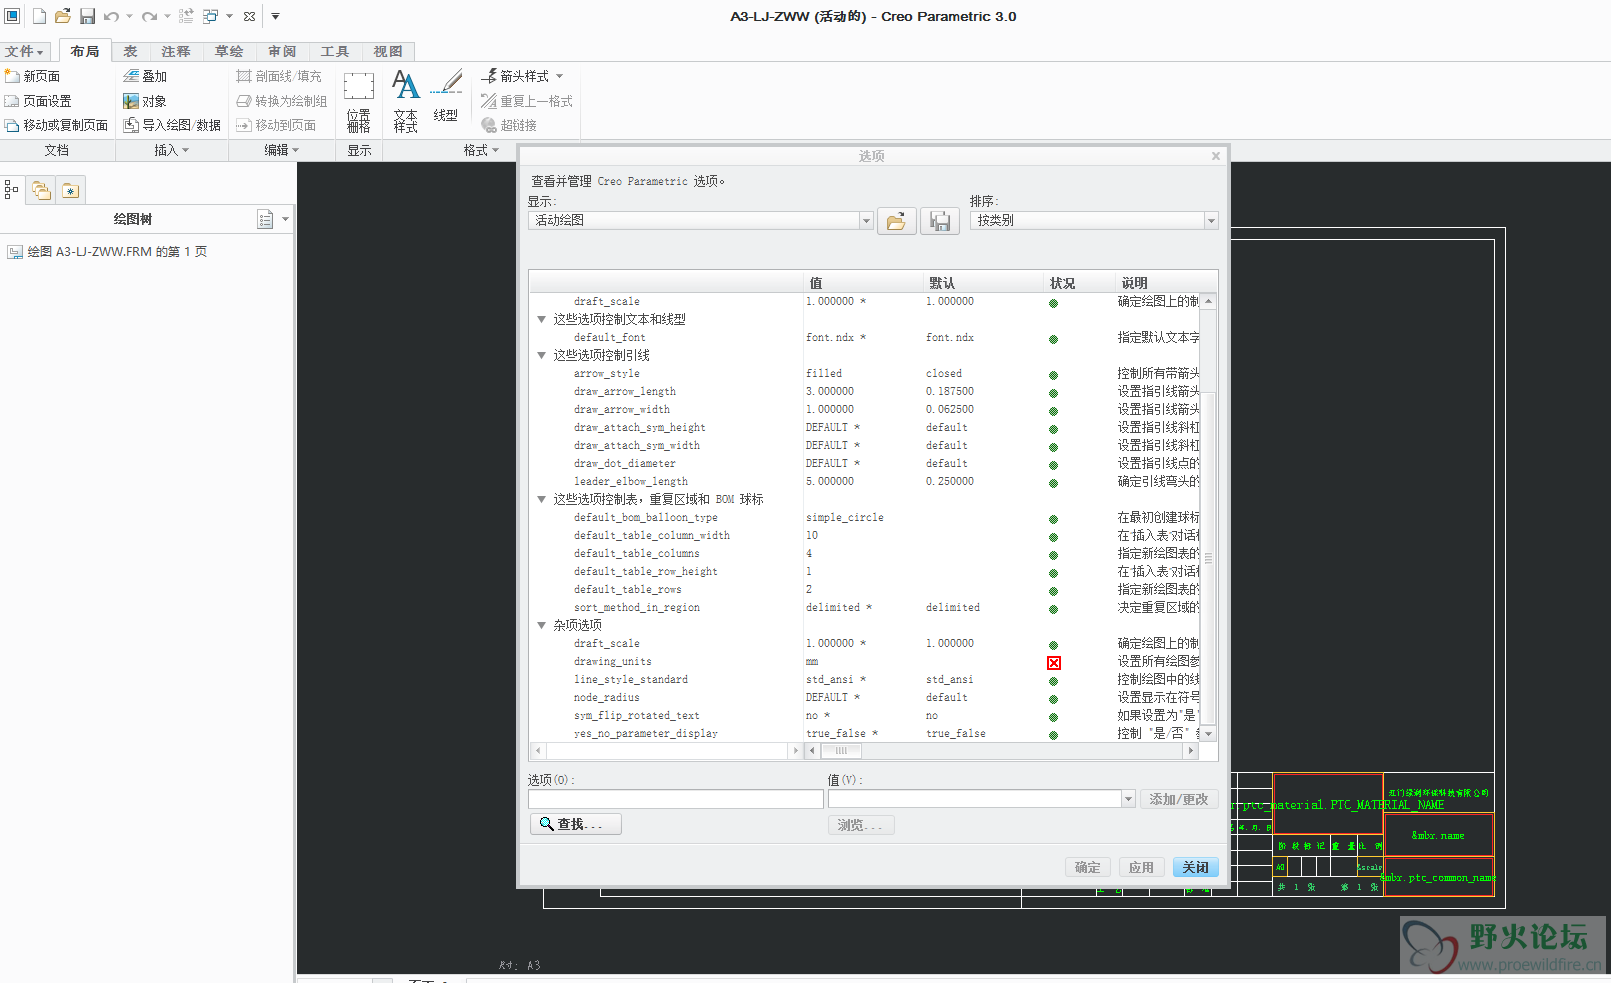Click the 查找... (Find) button
The width and height of the screenshot is (1611, 983).
pos(576,824)
